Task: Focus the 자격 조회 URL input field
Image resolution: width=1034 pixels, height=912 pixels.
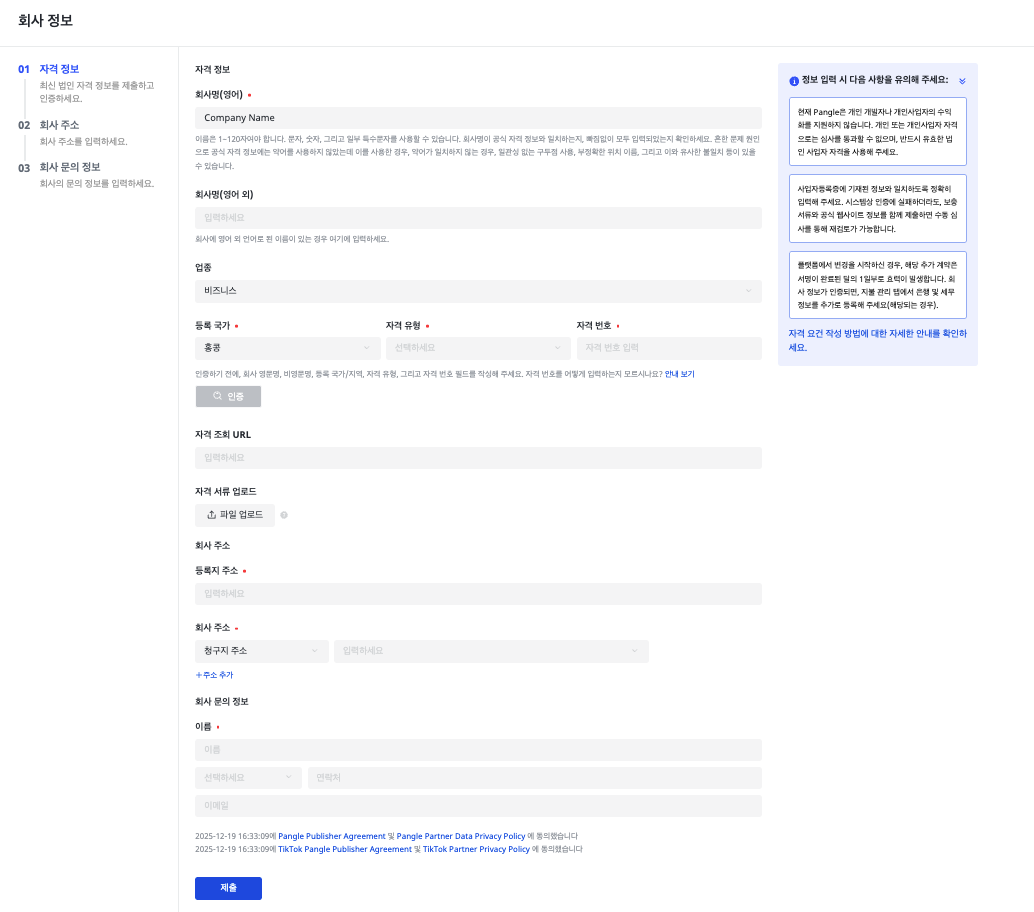Action: [x=477, y=458]
